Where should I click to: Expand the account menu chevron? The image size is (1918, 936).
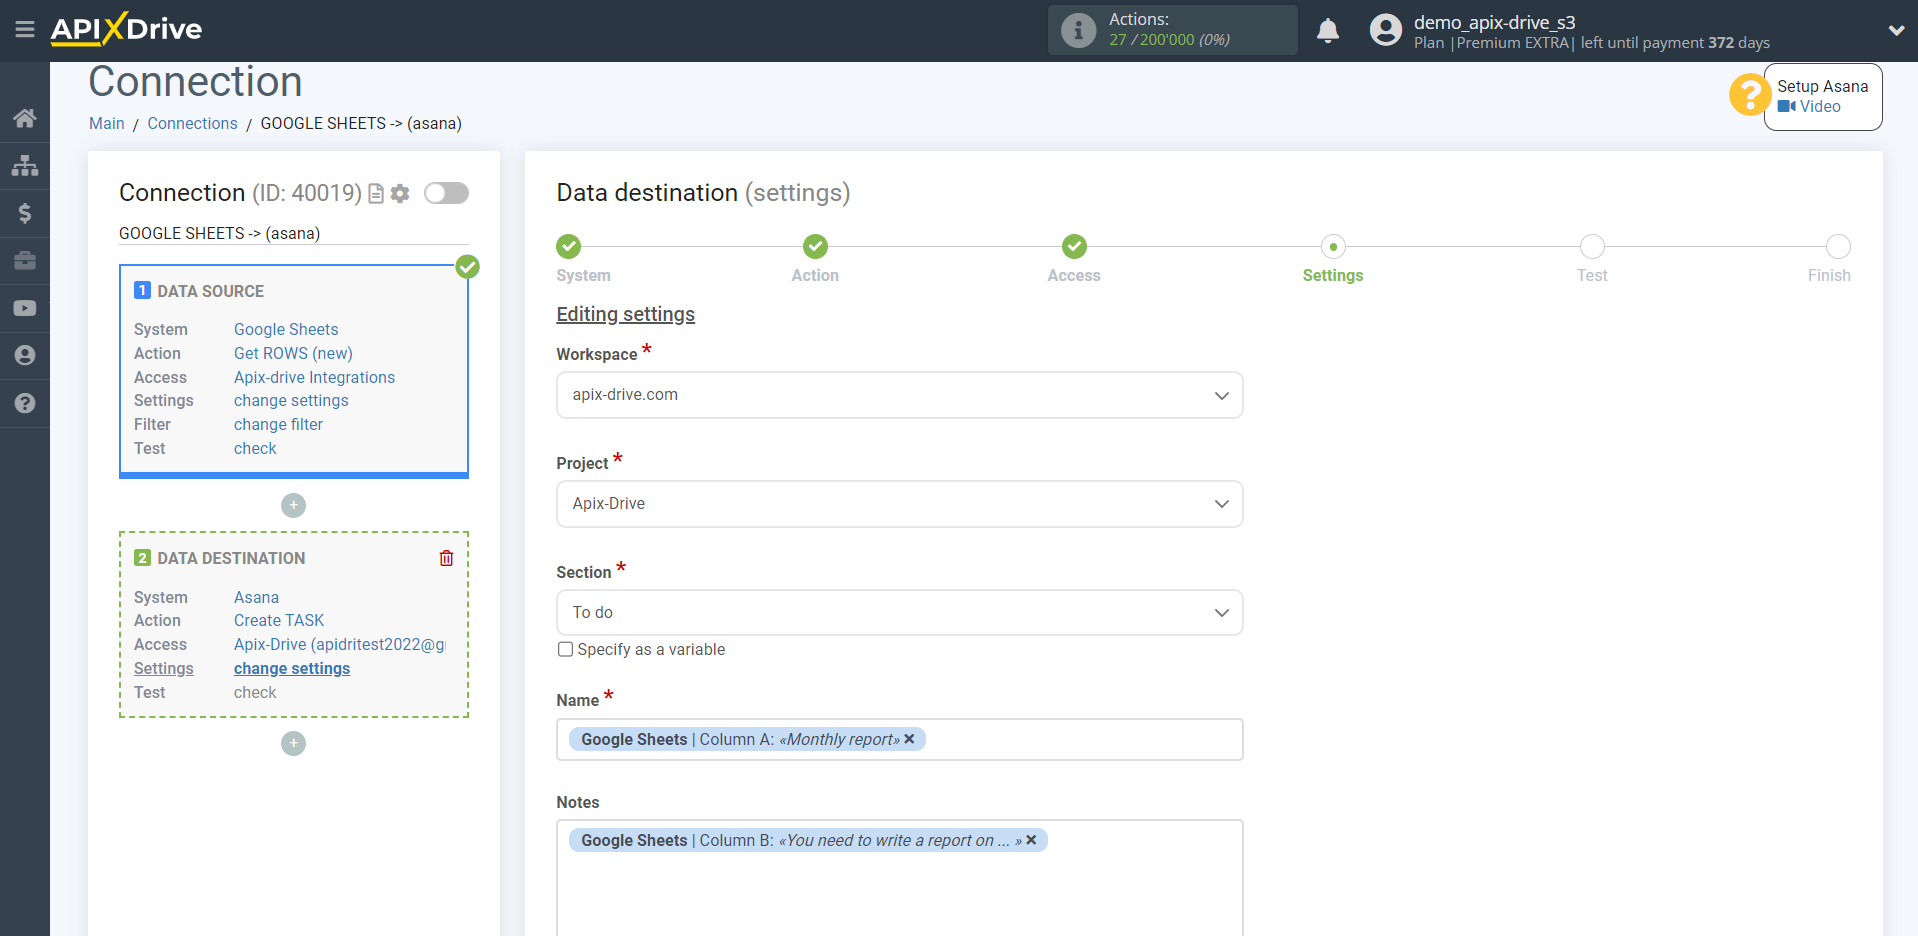(x=1896, y=30)
